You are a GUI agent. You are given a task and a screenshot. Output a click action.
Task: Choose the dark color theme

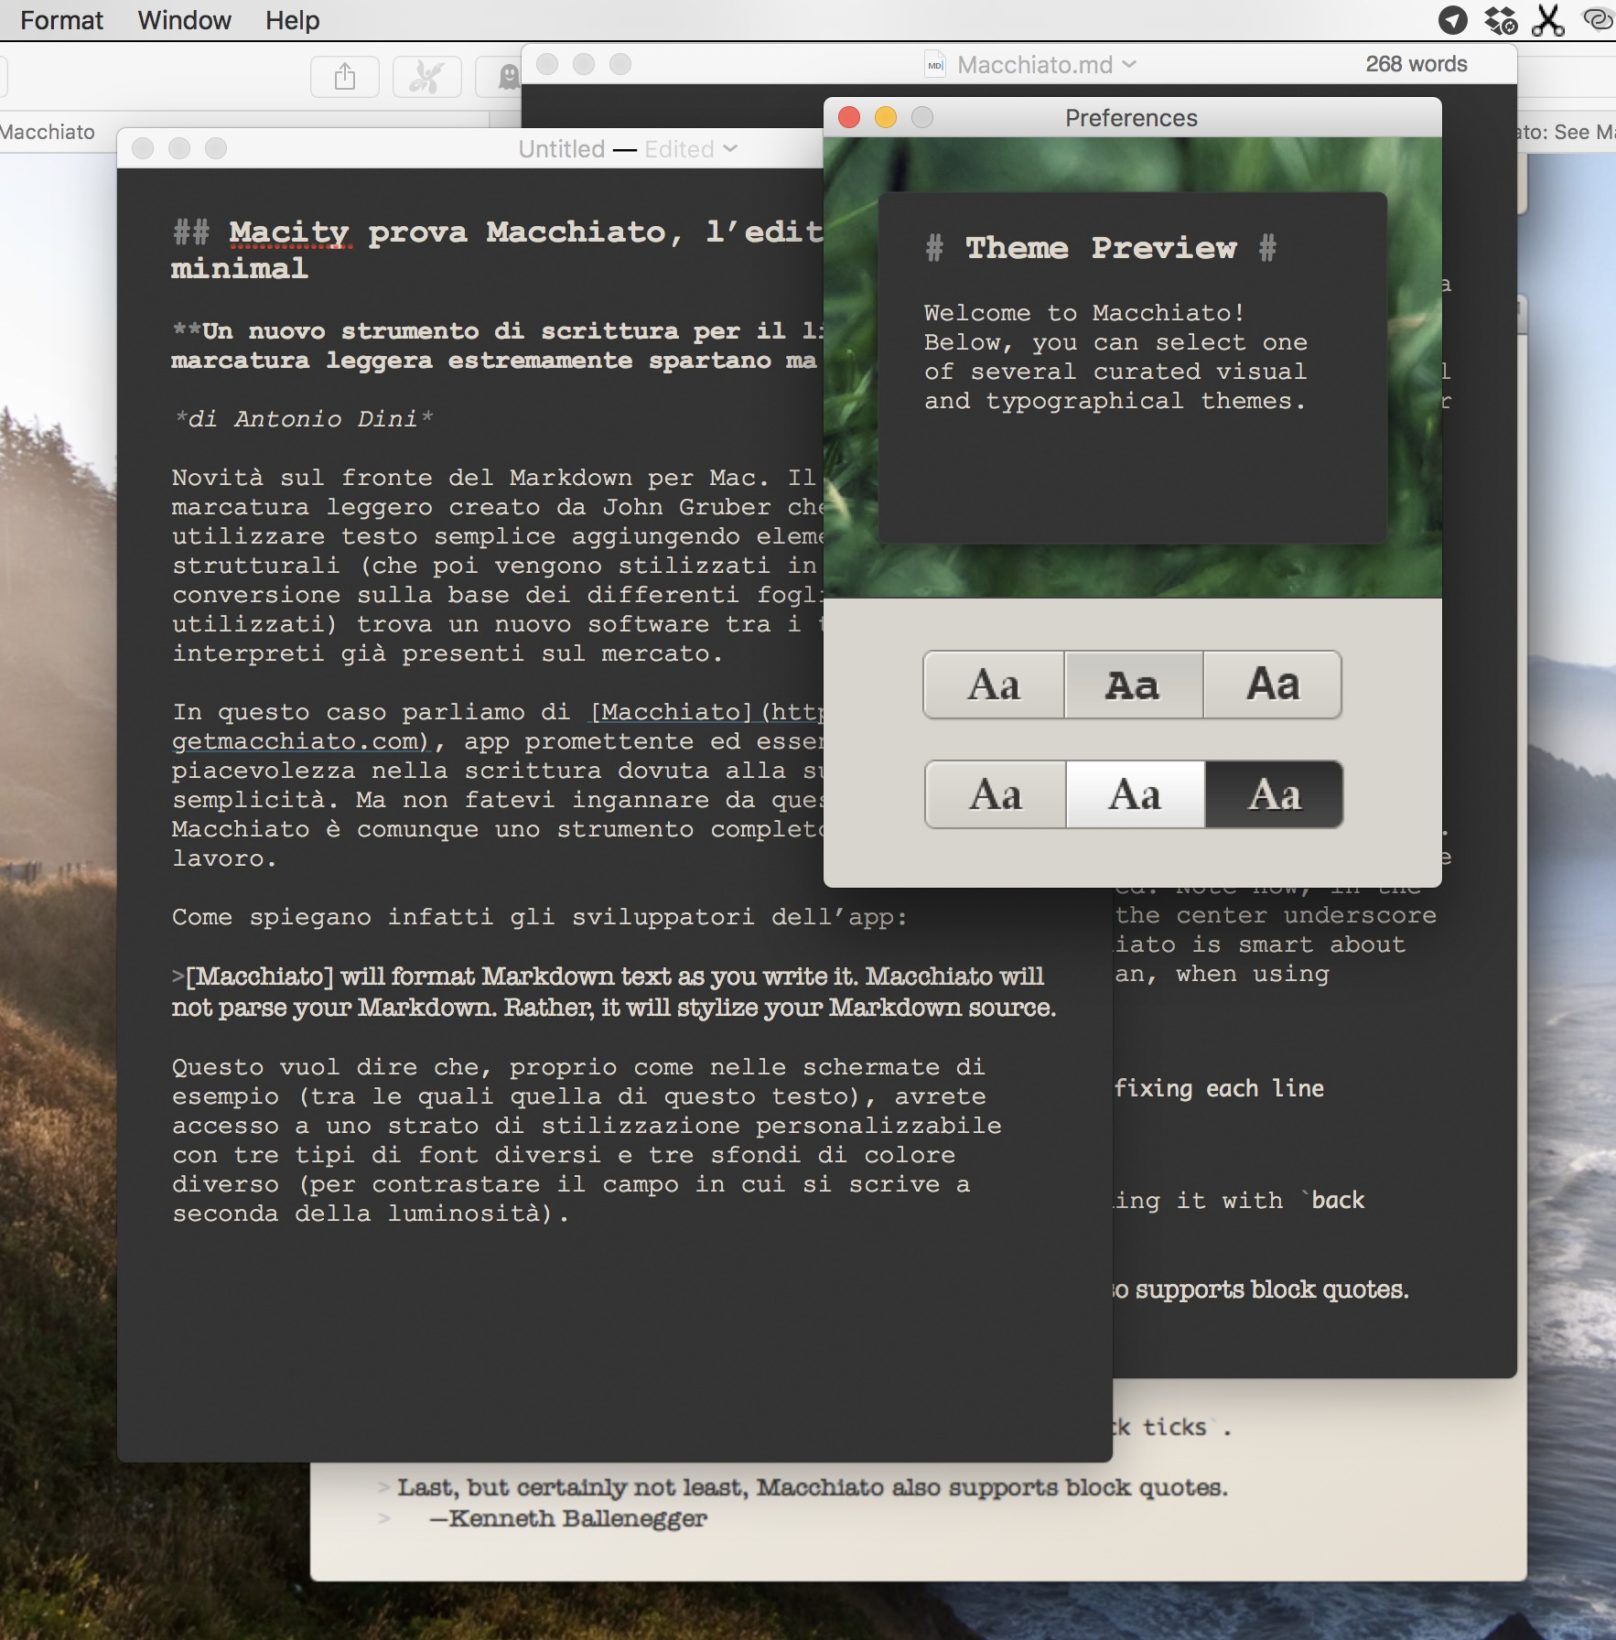1274,795
